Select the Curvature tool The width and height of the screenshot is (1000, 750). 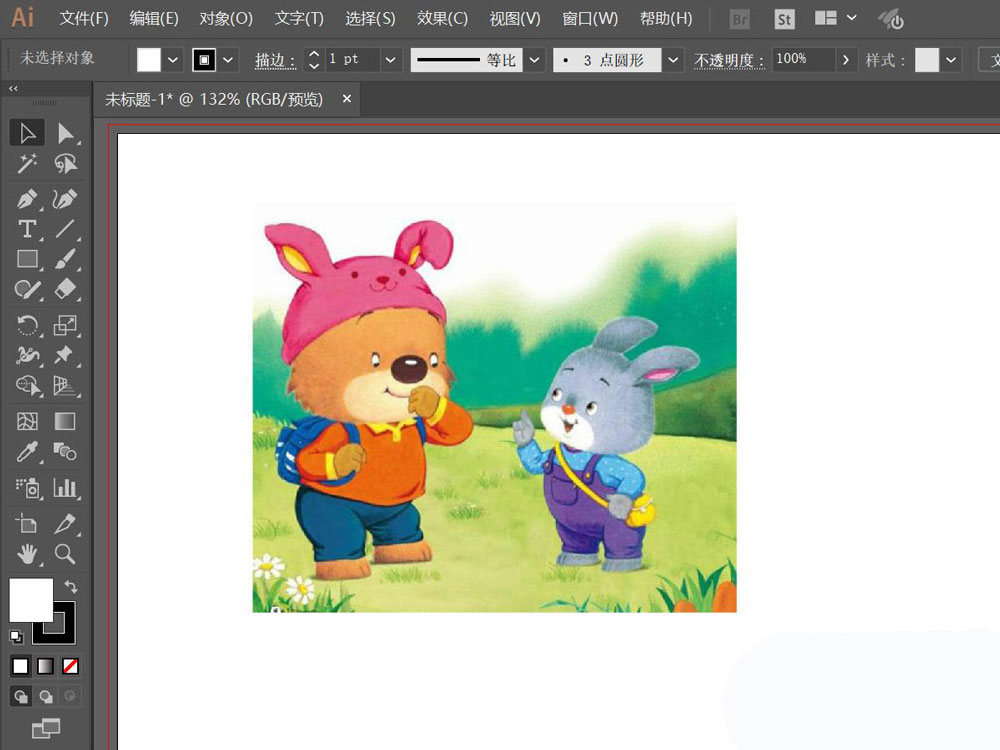(x=65, y=199)
